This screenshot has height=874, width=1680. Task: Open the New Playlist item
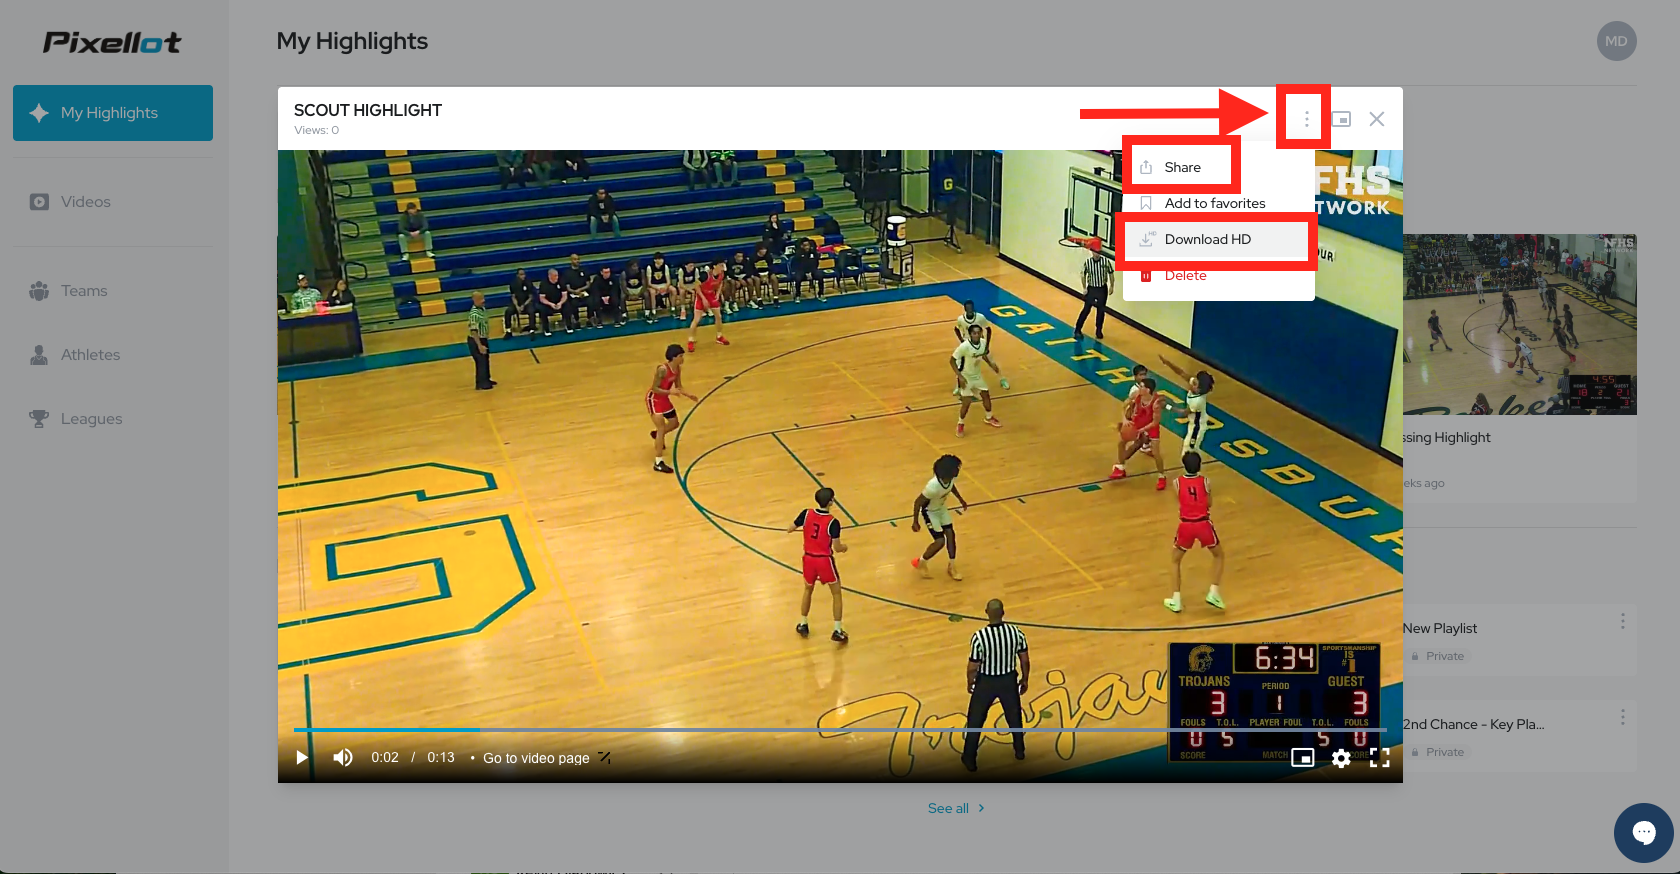[1440, 628]
